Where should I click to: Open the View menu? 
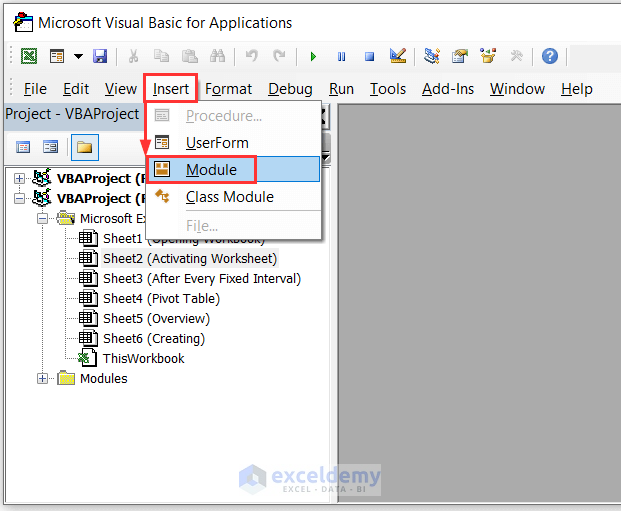click(121, 89)
